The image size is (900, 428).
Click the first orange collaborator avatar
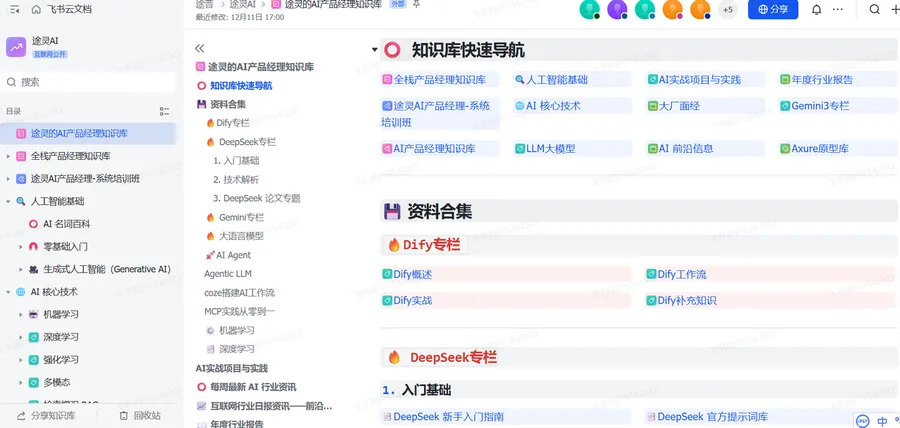pyautogui.click(x=672, y=9)
